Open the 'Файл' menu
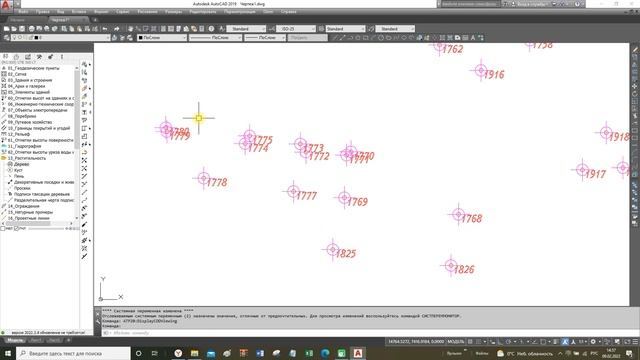The height and width of the screenshot is (360, 640). coord(23,12)
